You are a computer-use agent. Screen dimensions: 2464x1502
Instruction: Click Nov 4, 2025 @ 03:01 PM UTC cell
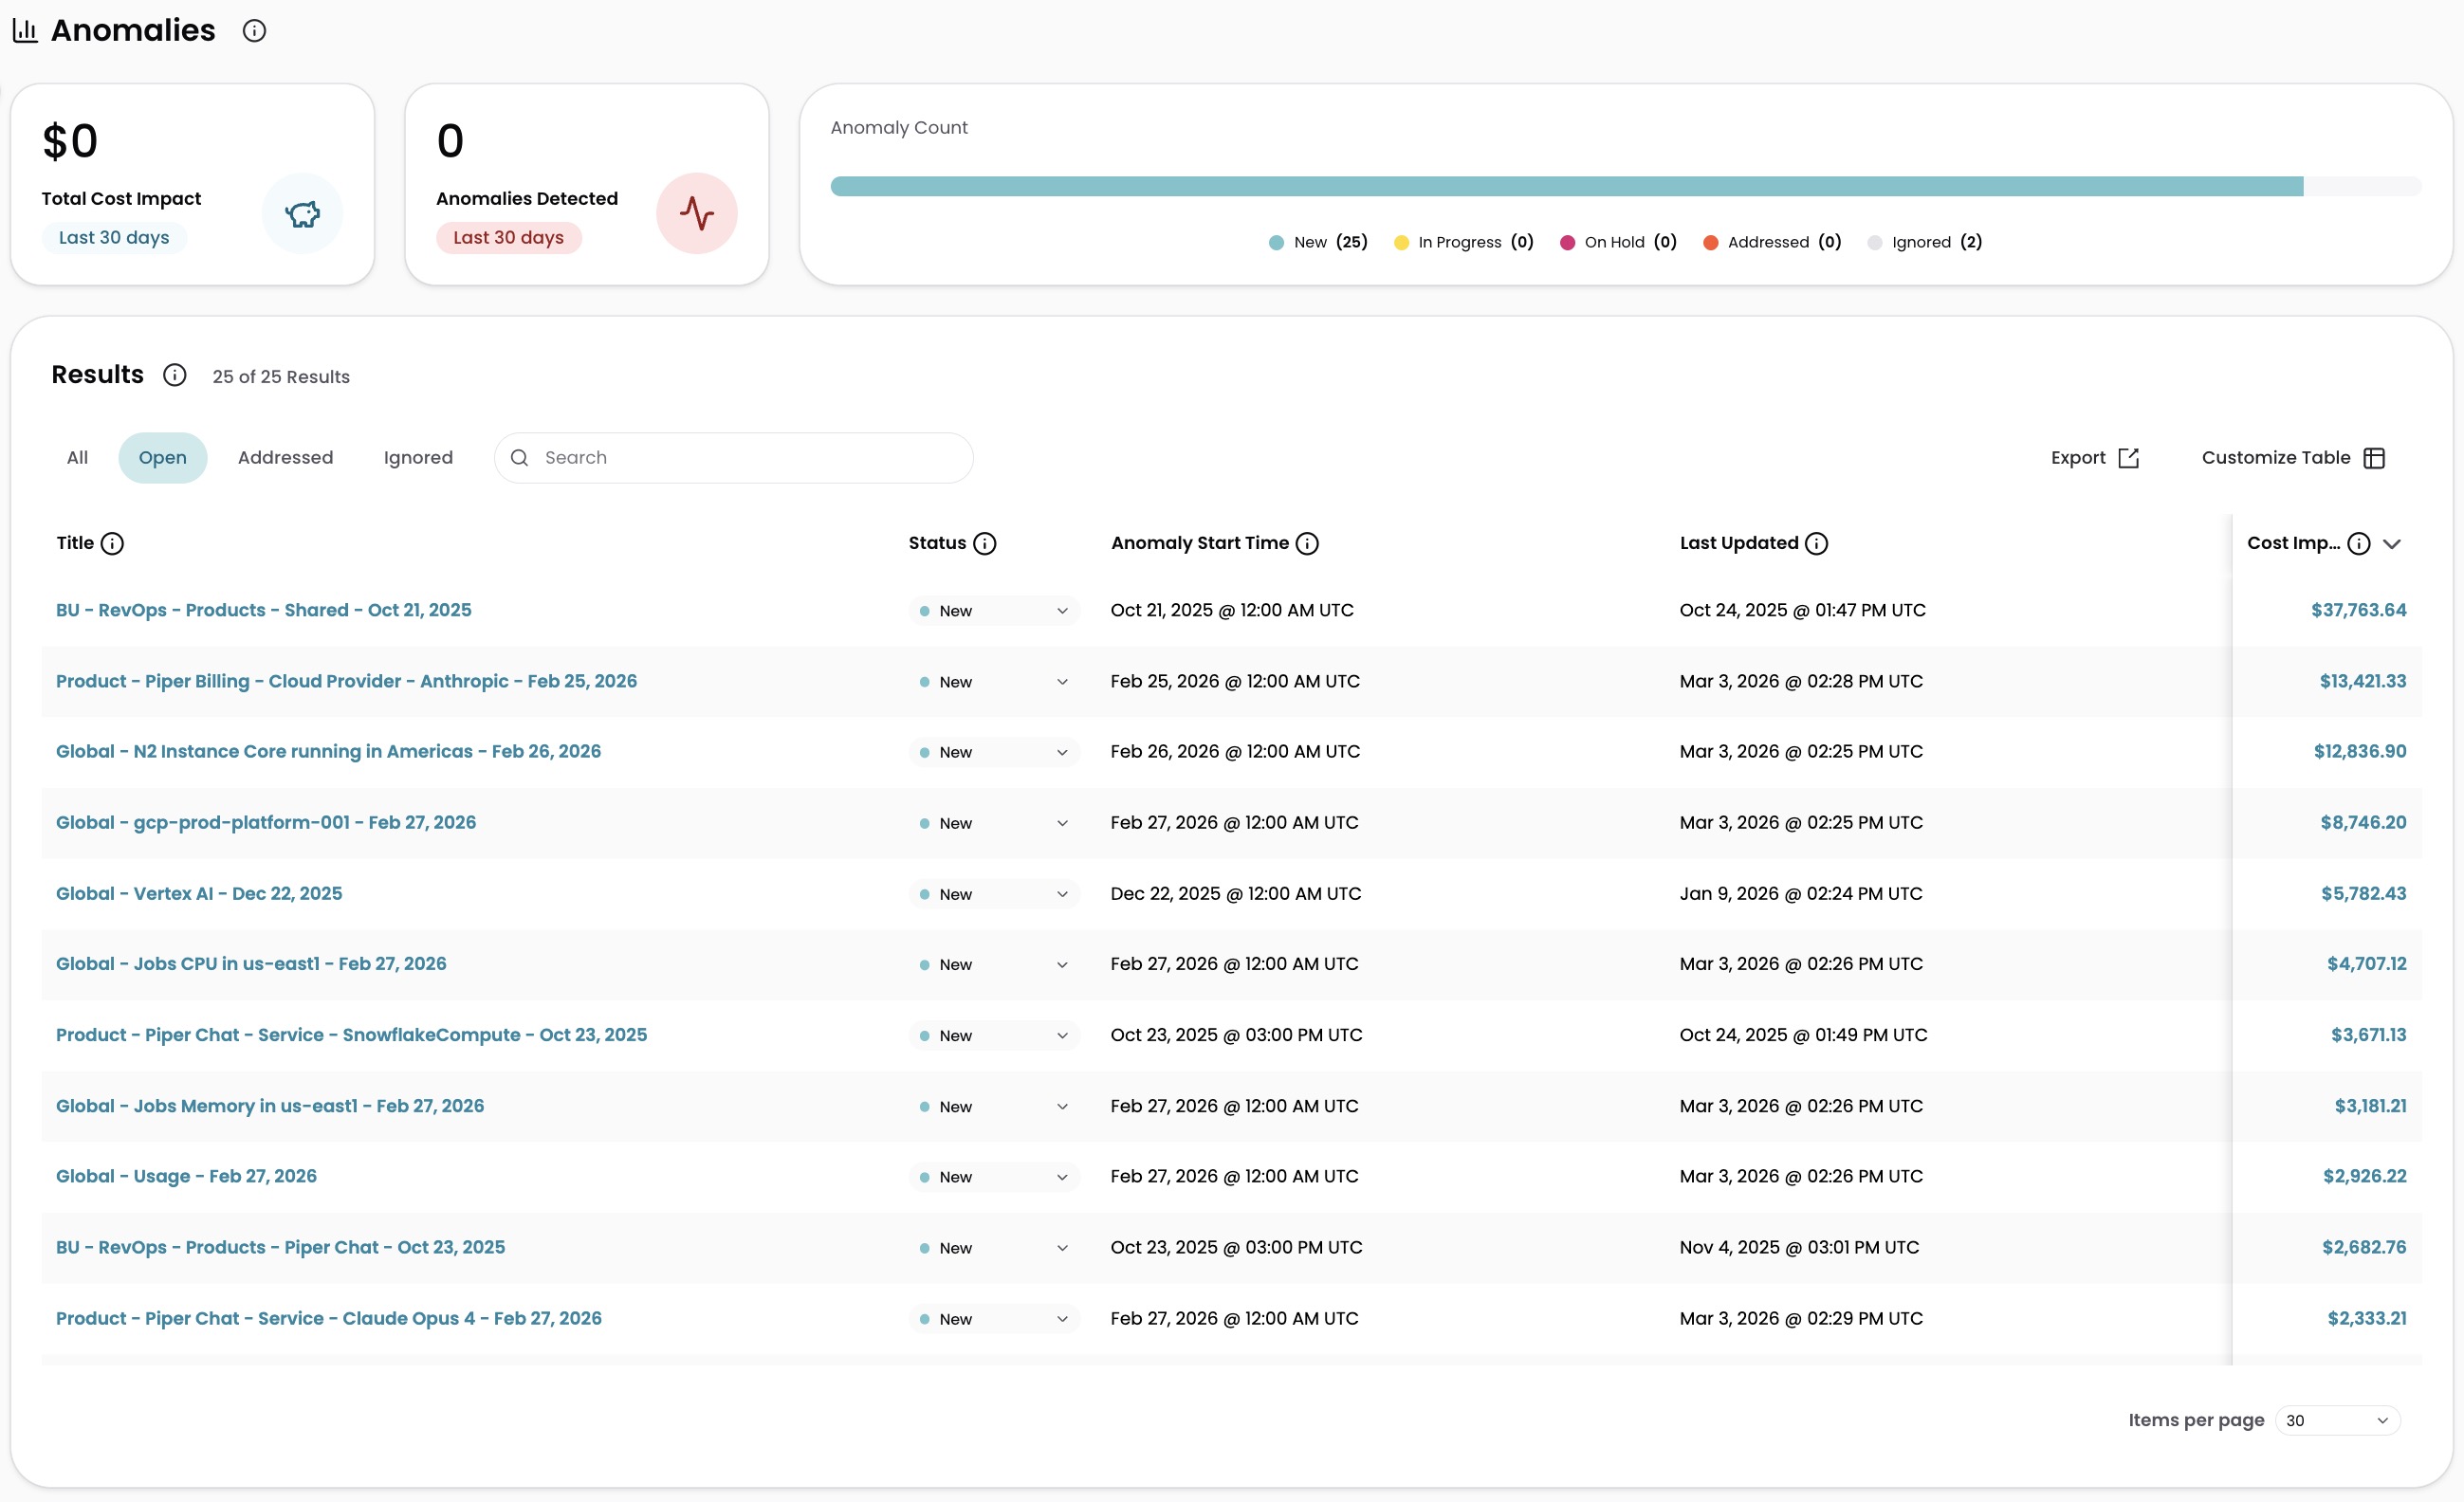coord(1800,1247)
